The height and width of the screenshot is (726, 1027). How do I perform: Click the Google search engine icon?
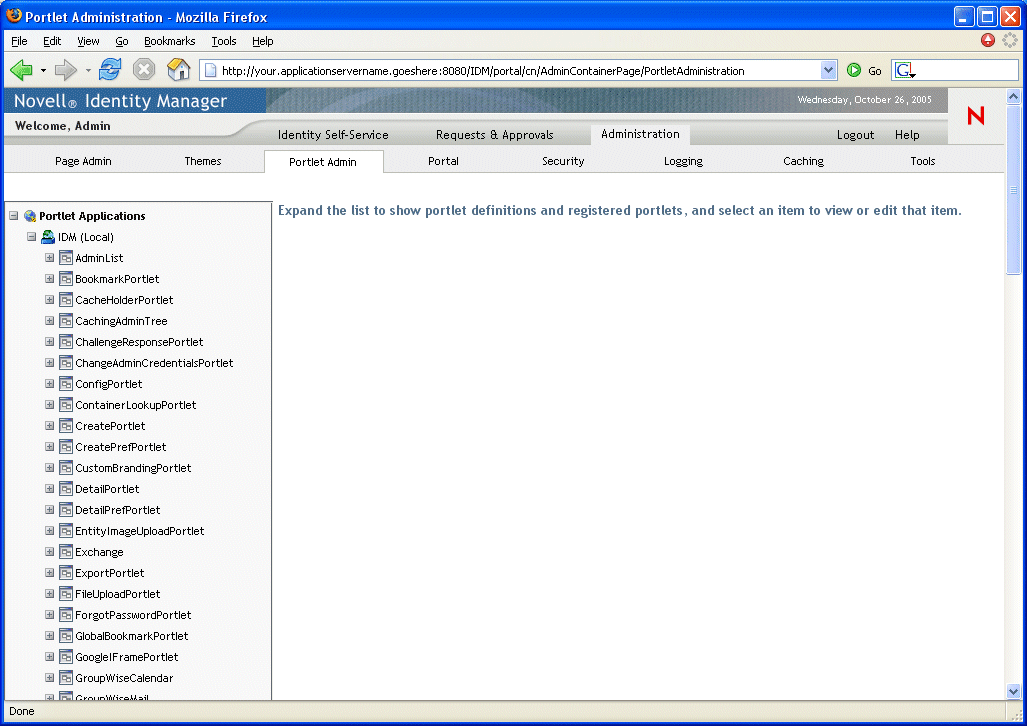pyautogui.click(x=904, y=70)
